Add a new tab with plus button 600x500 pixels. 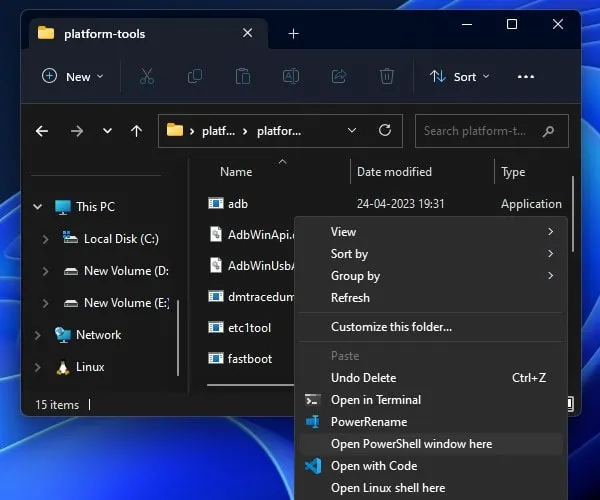[293, 34]
